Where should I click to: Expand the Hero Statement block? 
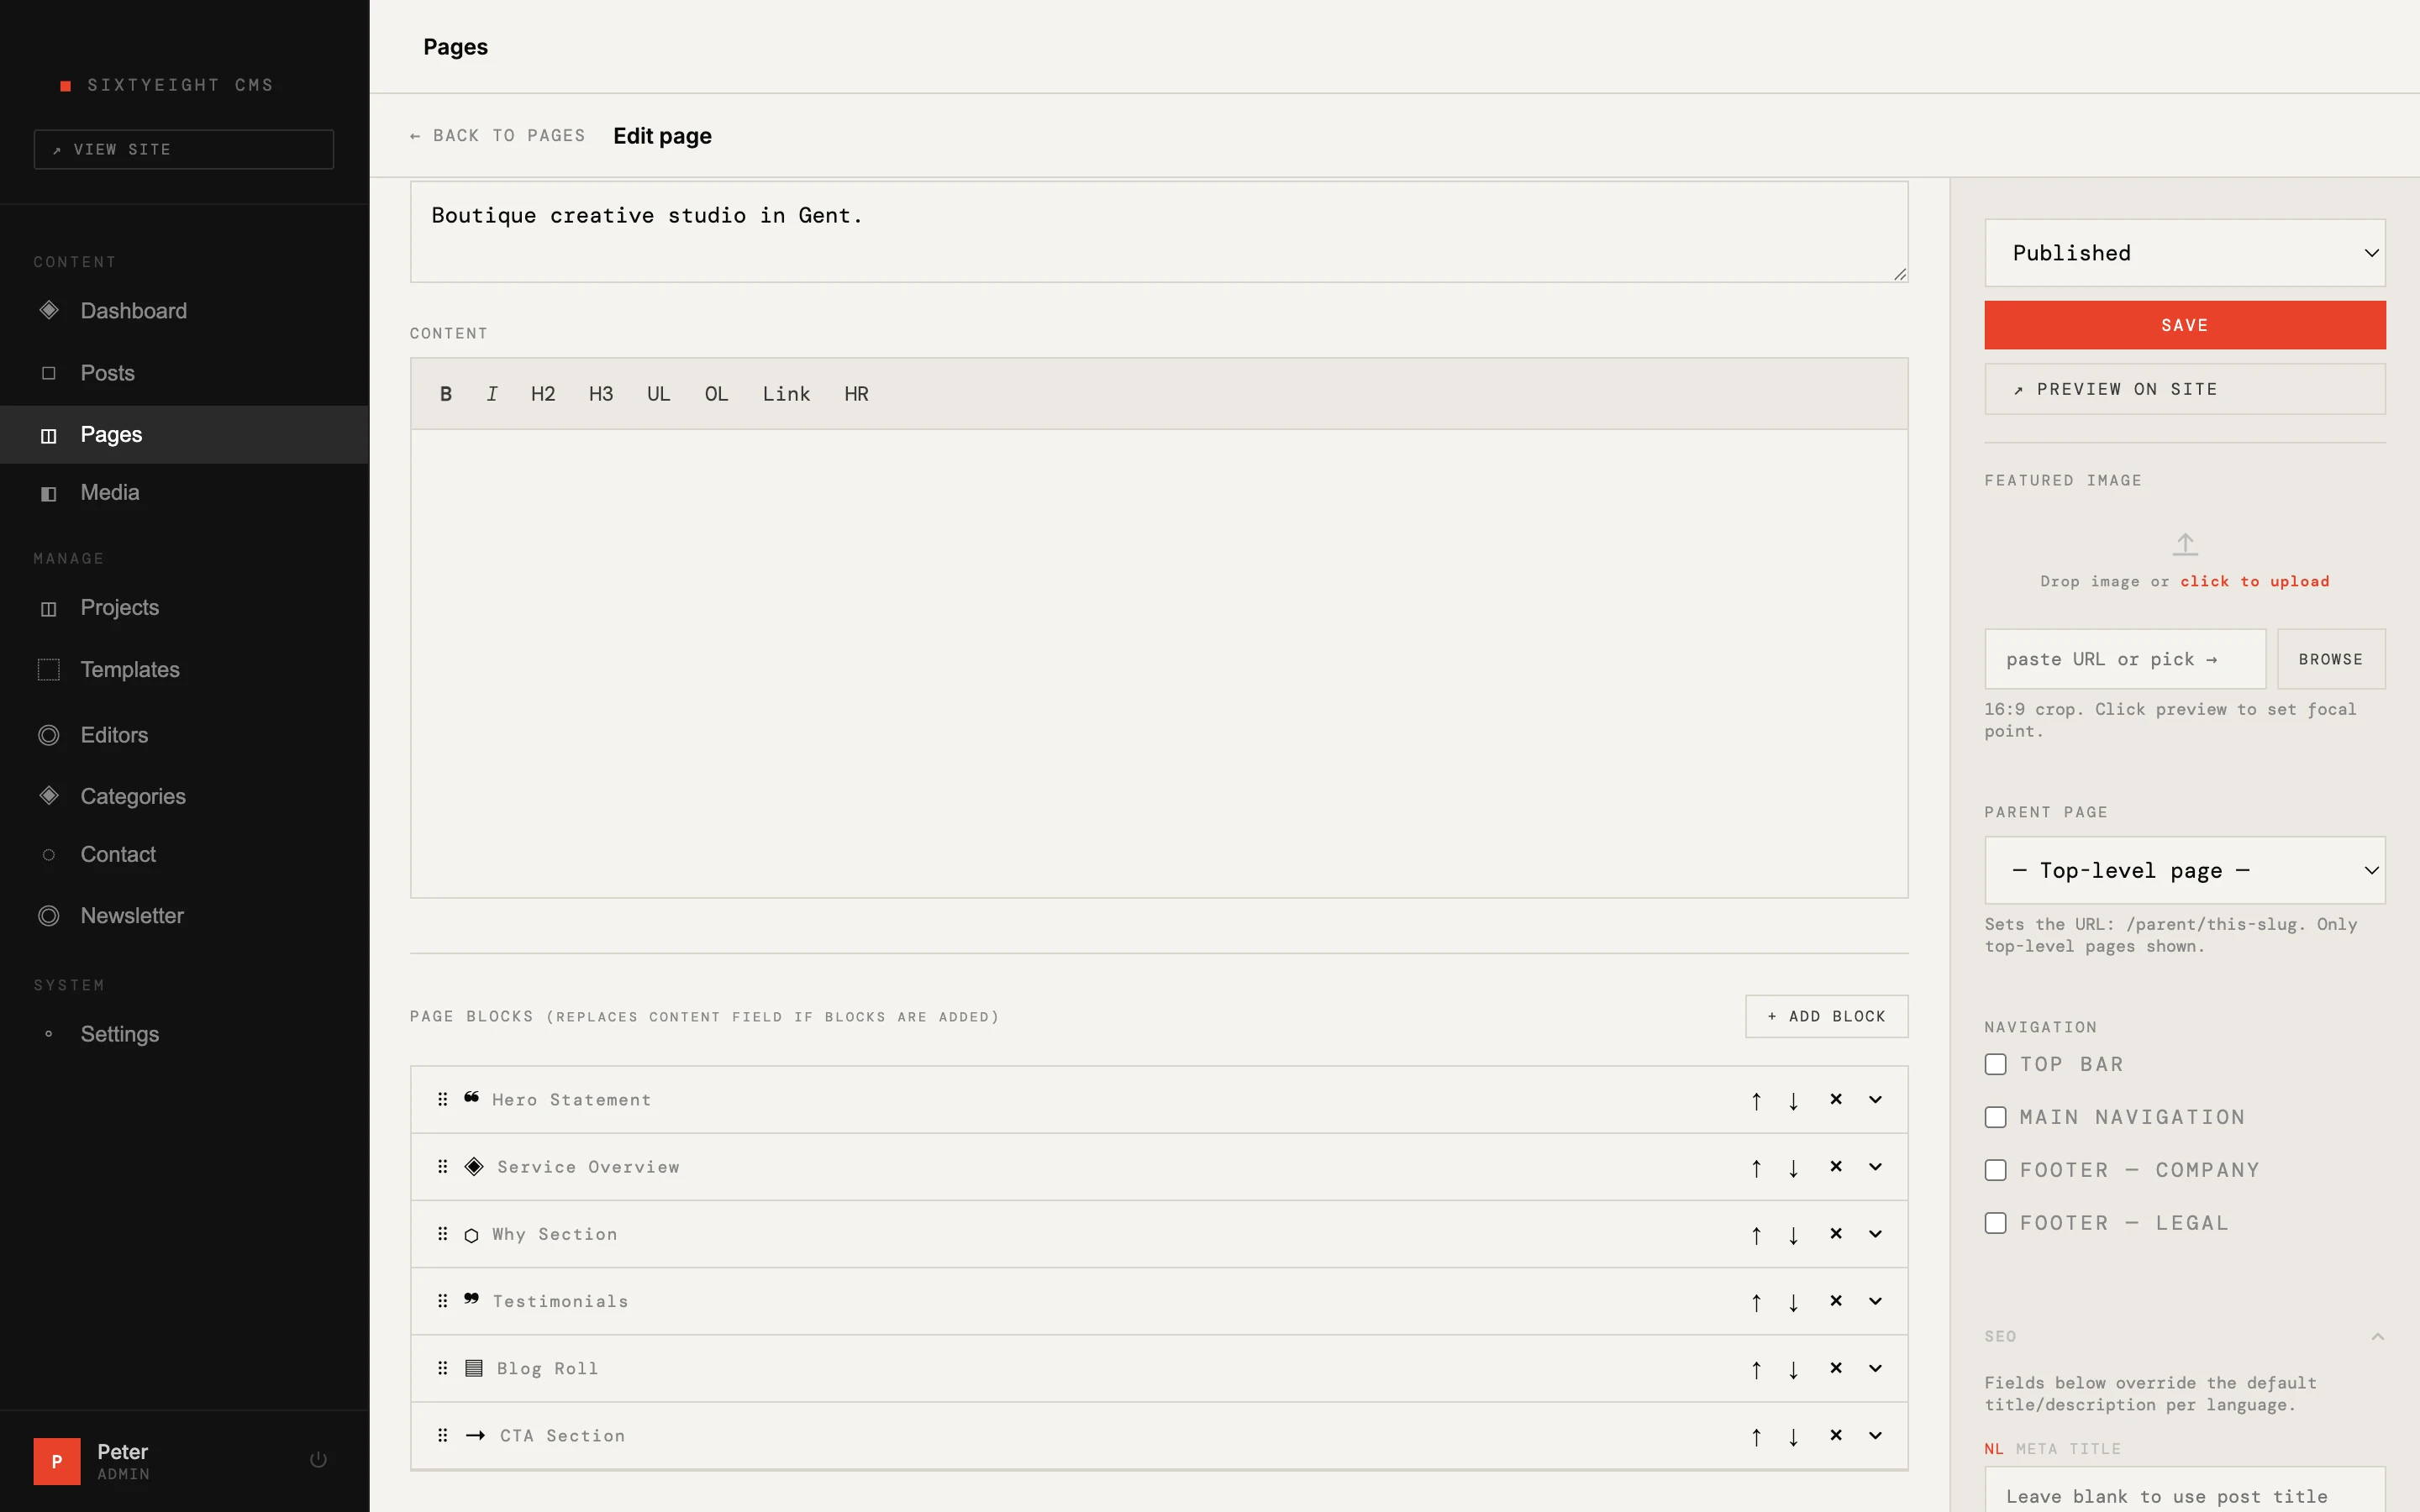1875,1100
